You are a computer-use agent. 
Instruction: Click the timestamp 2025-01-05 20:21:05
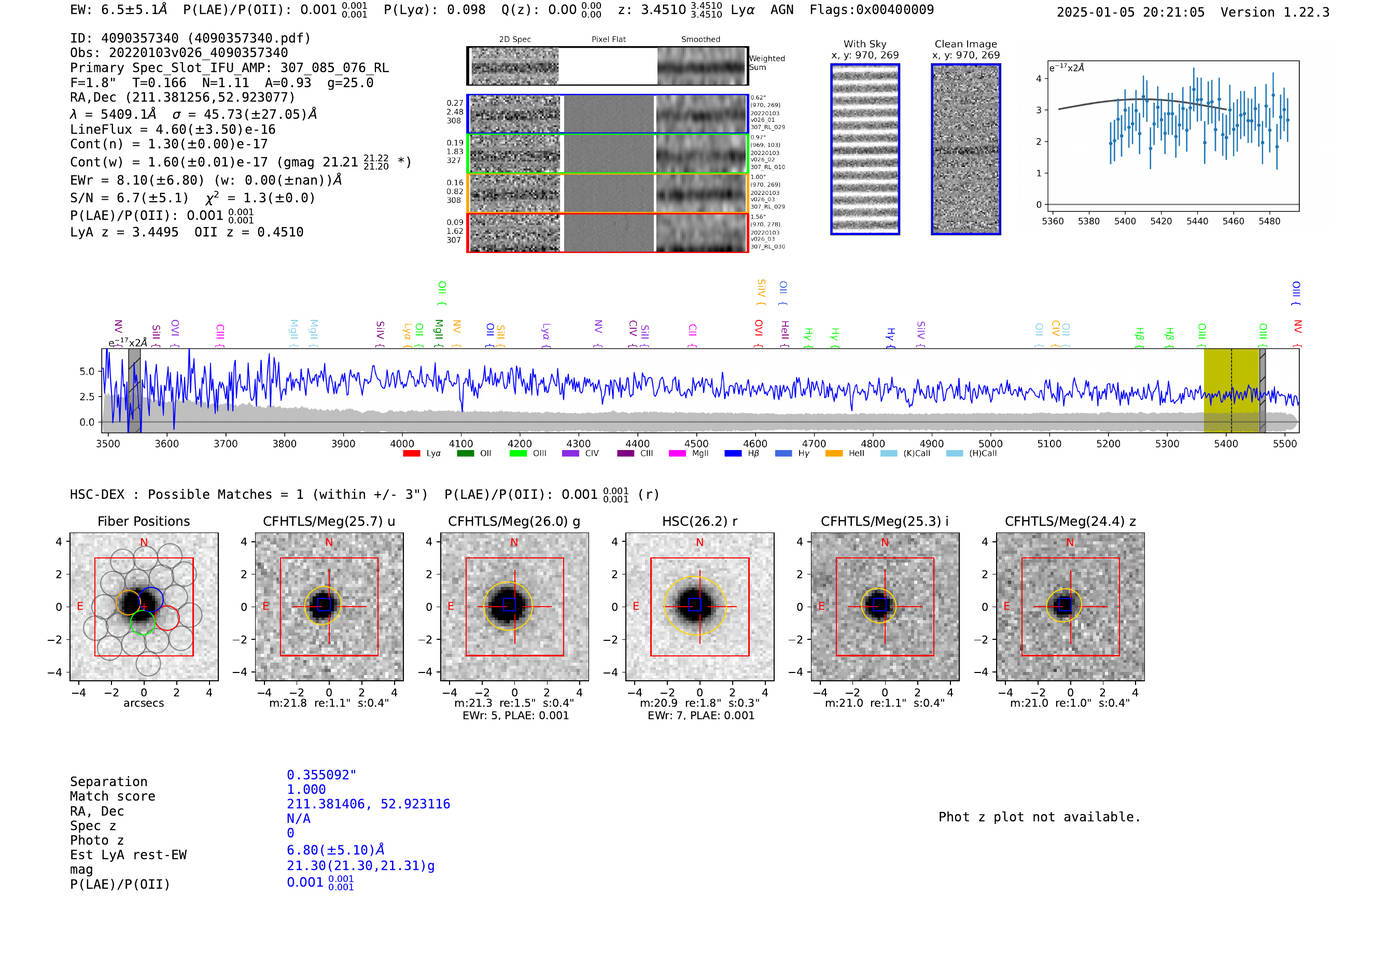point(1130,13)
